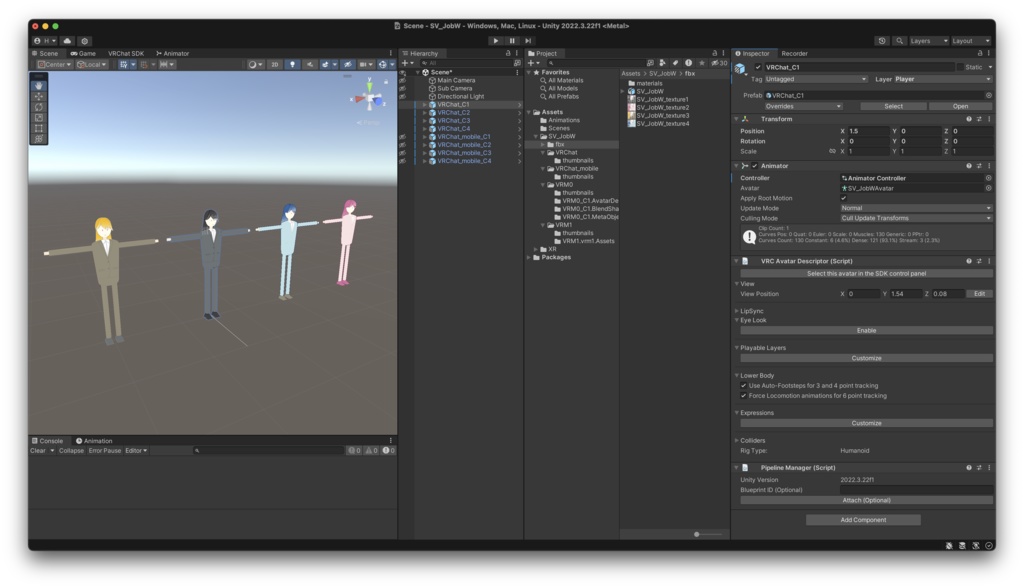This screenshot has height=588, width=1024.
Task: Open the prefab Overrides dropdown
Action: 803,106
